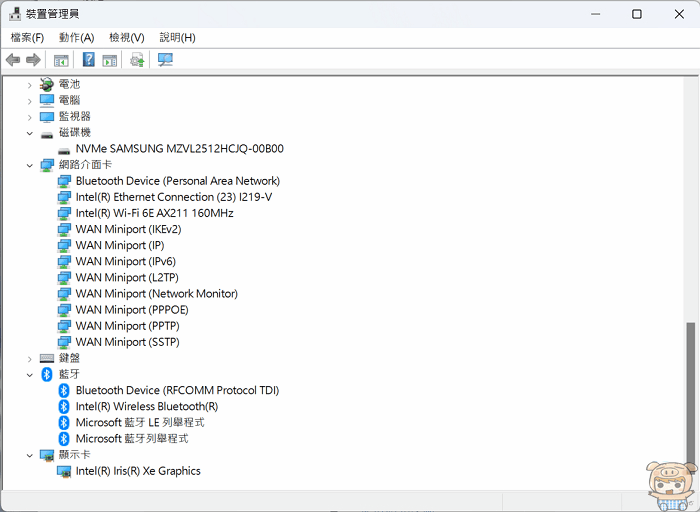Select WAN Miniport (L2TP) entry
The width and height of the screenshot is (700, 512).
[127, 278]
